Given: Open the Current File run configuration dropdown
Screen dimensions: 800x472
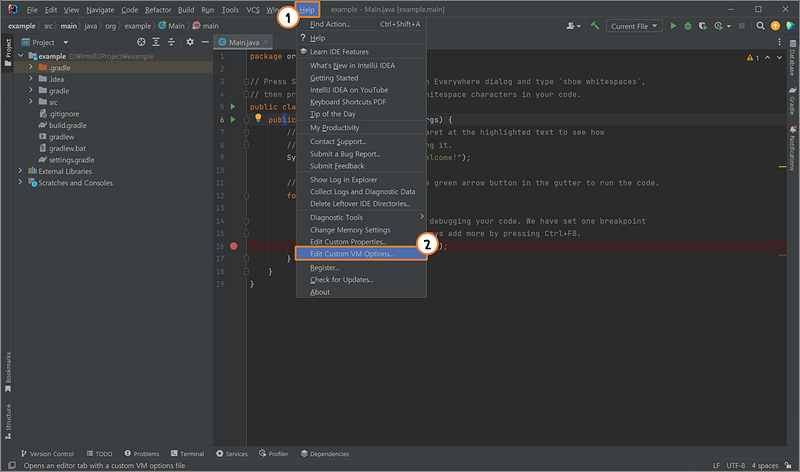Looking at the screenshot, I should pos(634,26).
